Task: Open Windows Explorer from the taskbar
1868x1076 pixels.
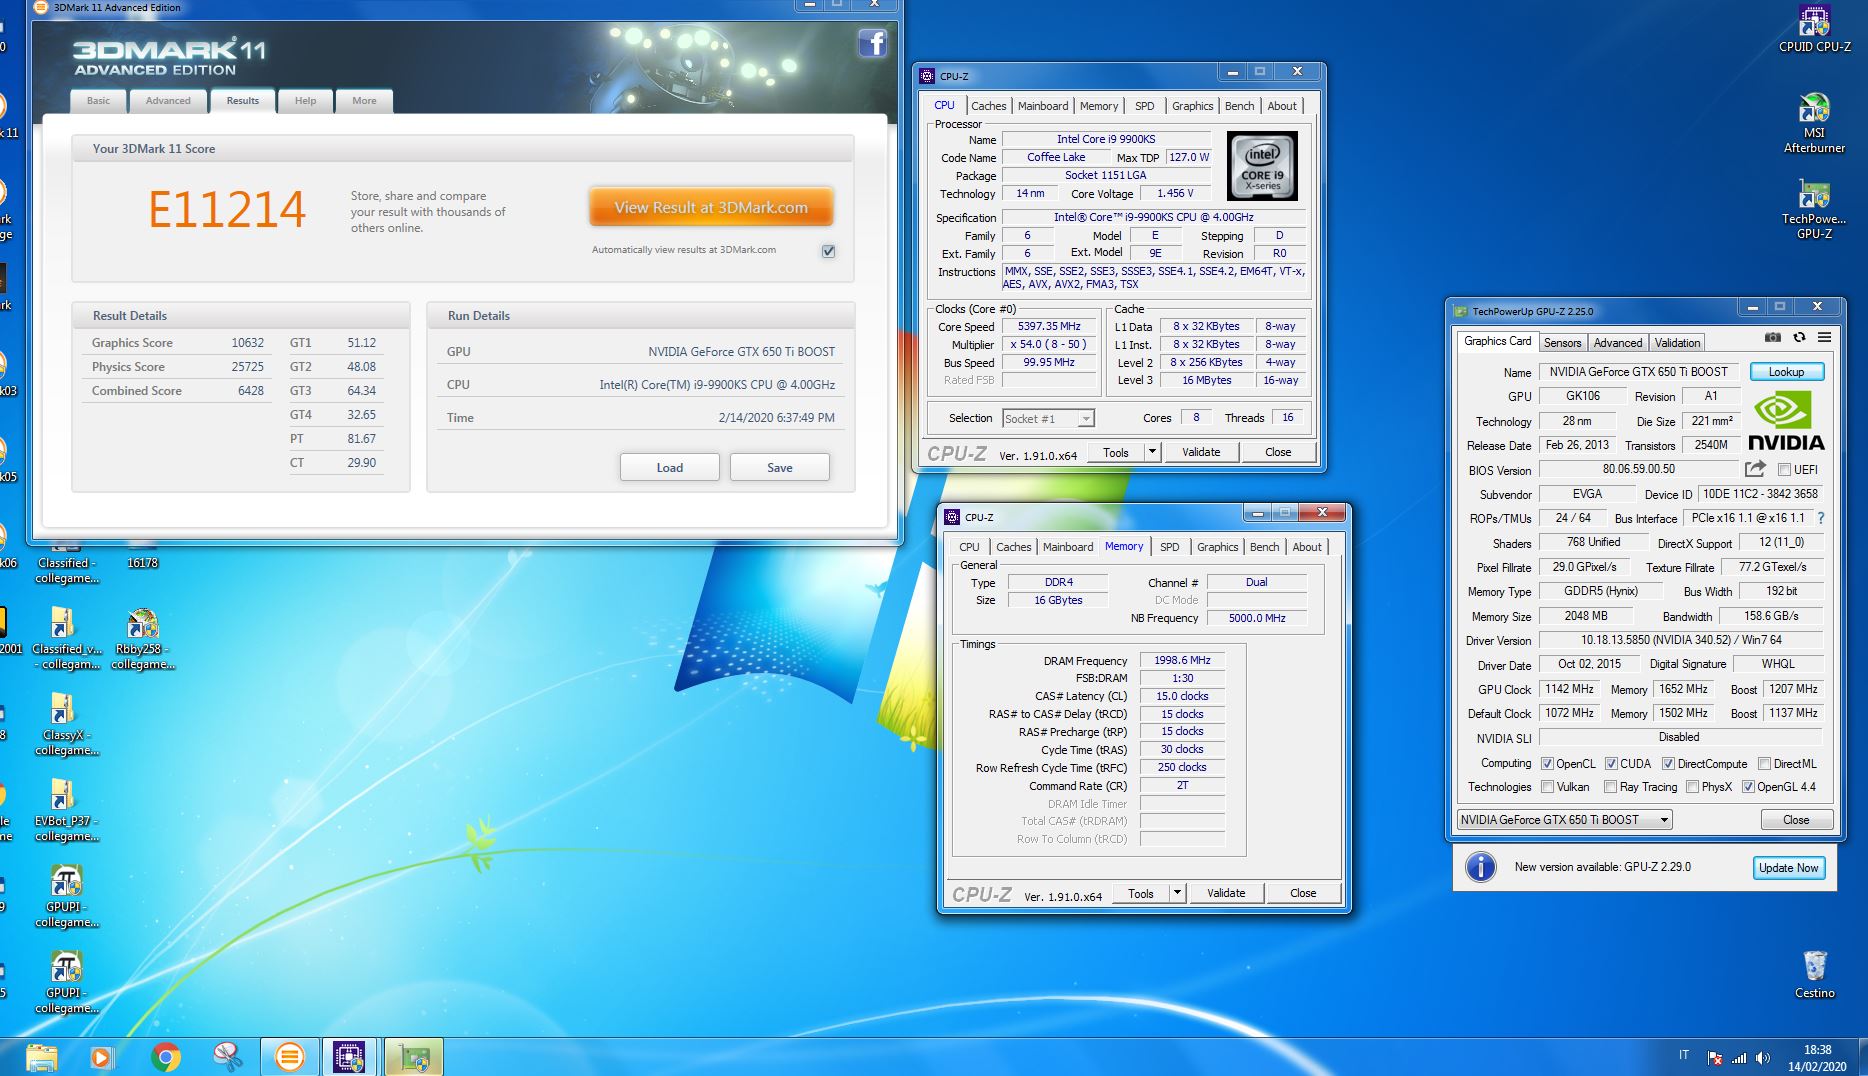Action: click(41, 1057)
